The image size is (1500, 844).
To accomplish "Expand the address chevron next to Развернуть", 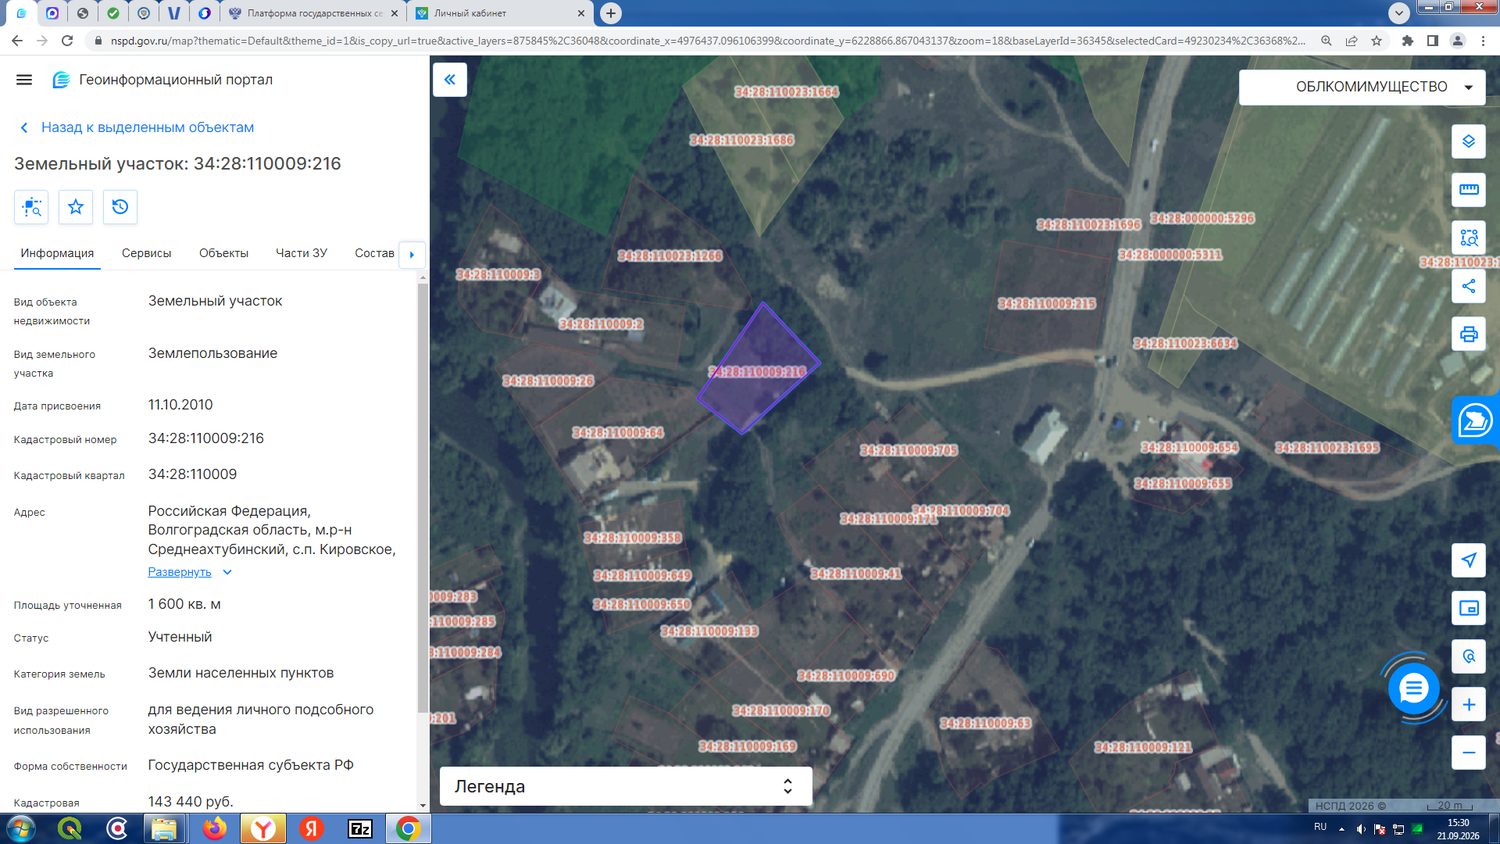I will (x=227, y=572).
